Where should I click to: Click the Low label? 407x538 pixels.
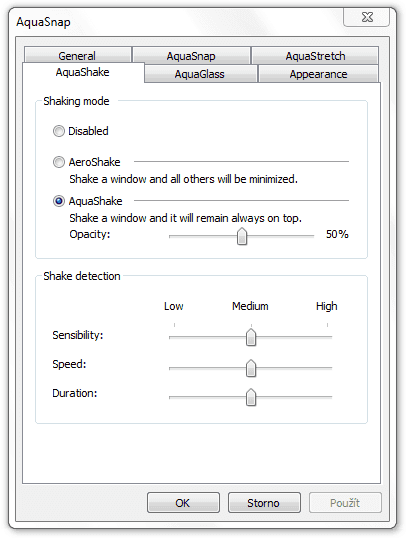[x=174, y=306]
